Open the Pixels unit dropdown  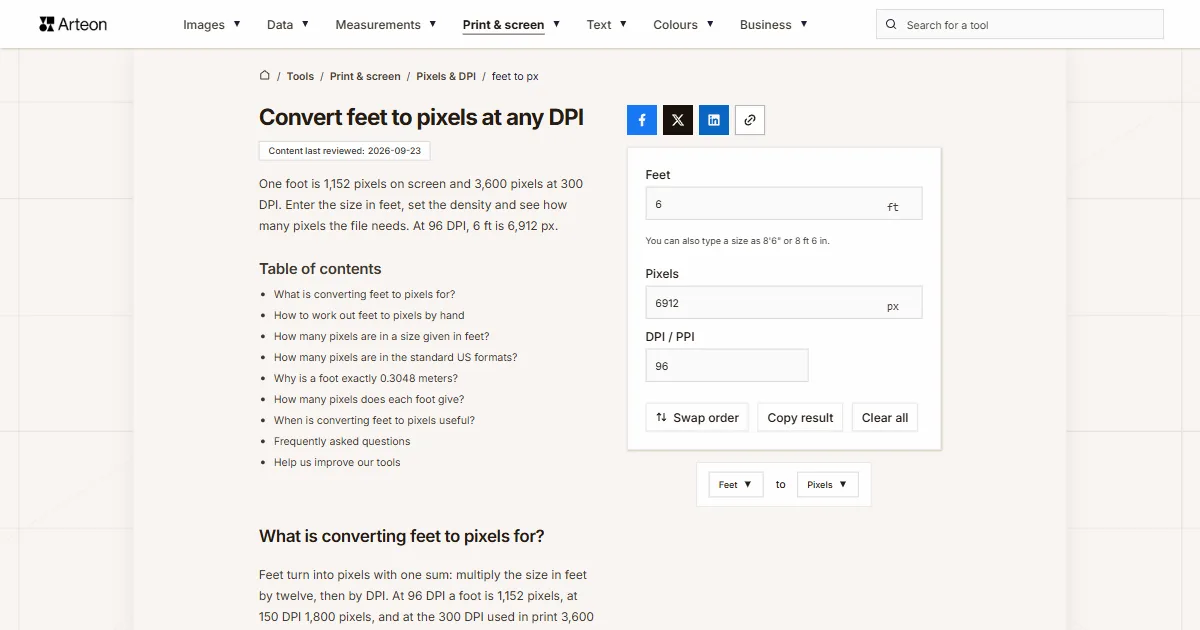click(x=827, y=485)
